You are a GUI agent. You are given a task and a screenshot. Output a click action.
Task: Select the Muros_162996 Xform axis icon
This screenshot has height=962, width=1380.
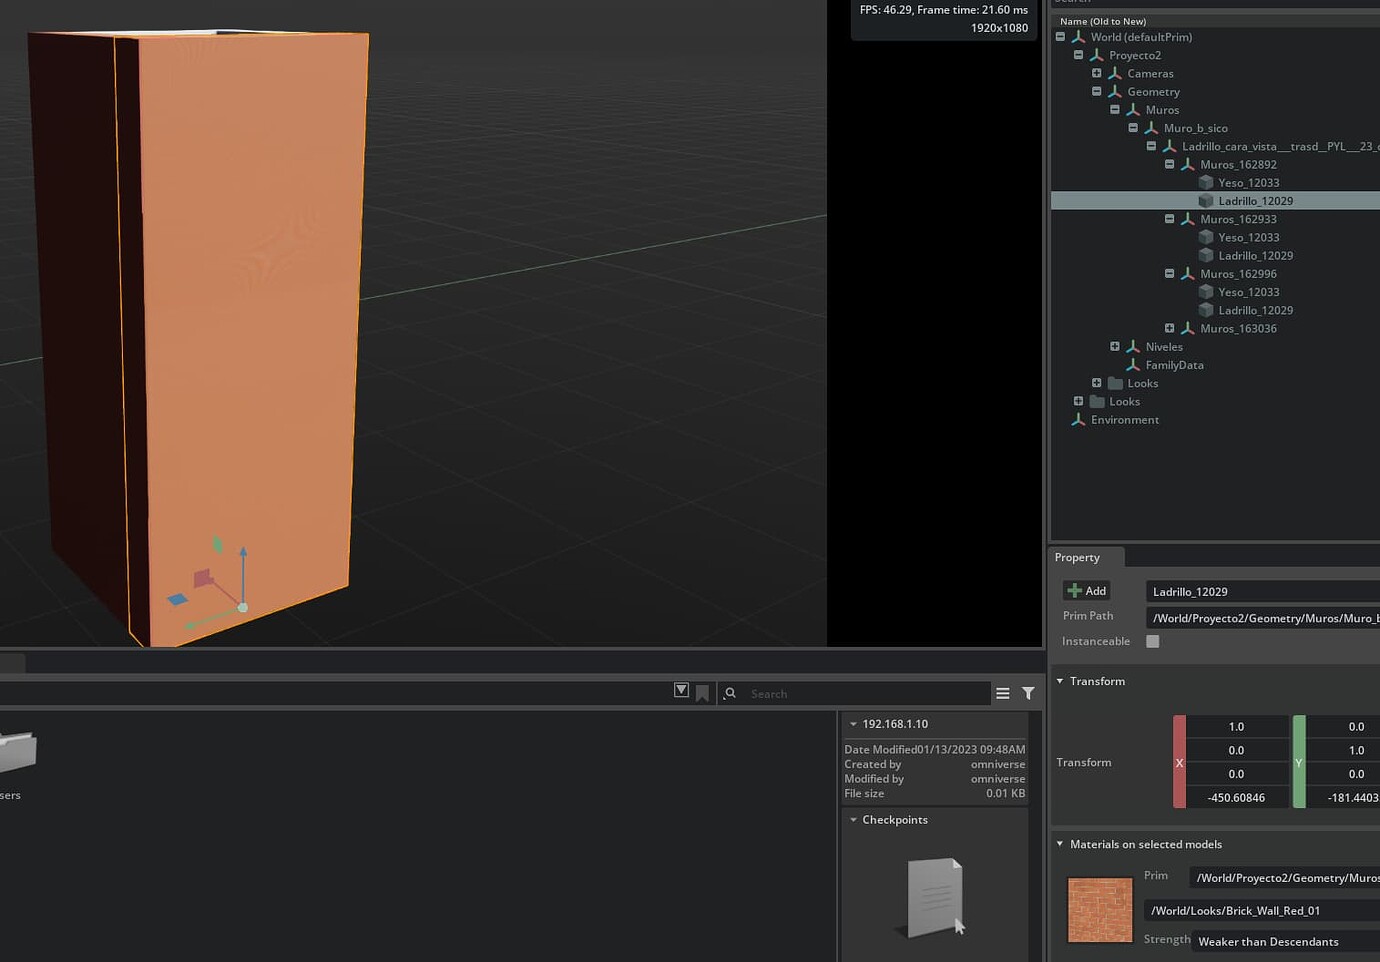1187,273
